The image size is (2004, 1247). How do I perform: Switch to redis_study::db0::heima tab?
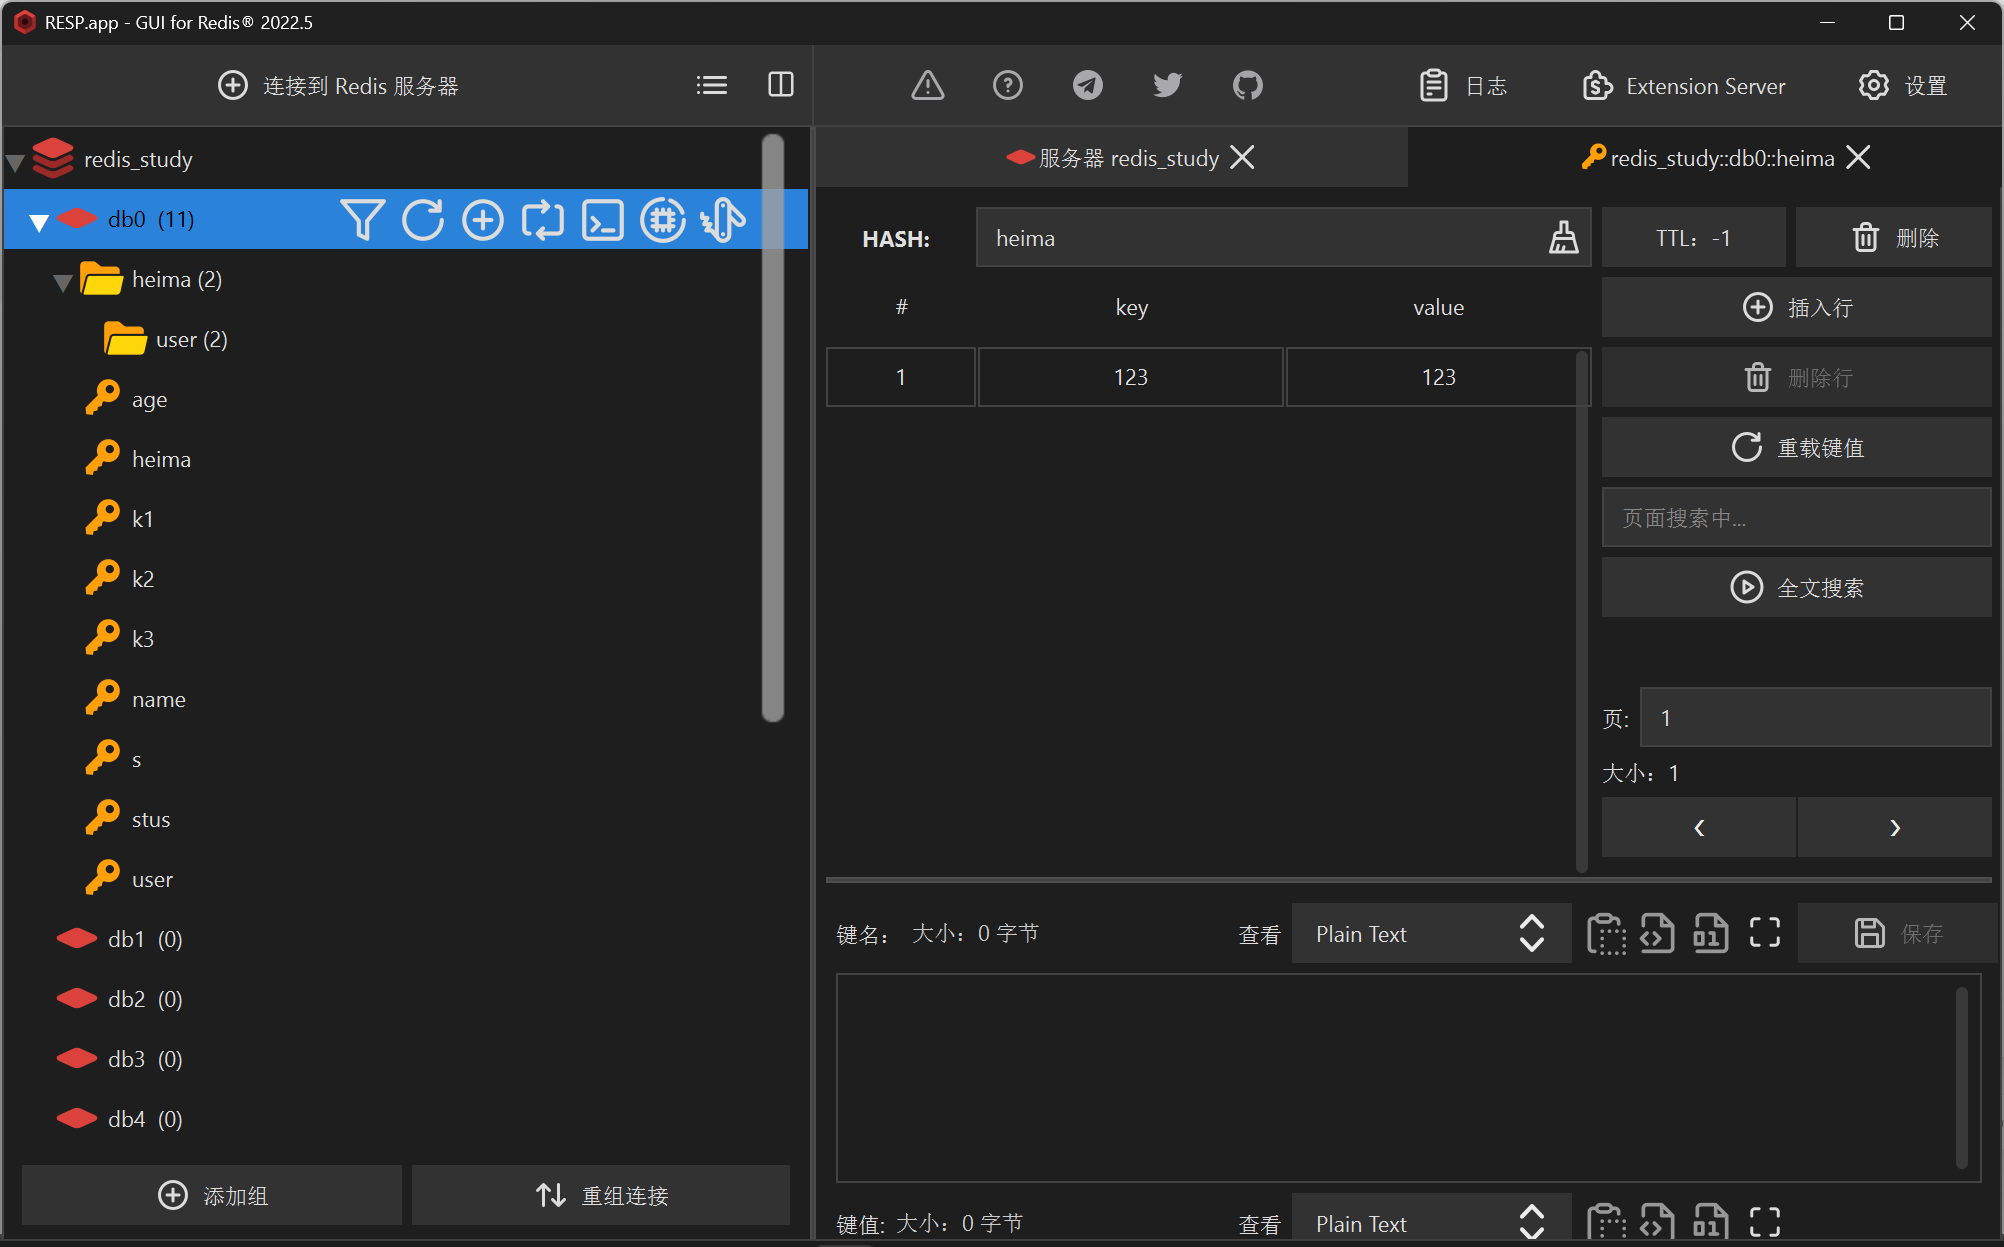[x=1707, y=158]
